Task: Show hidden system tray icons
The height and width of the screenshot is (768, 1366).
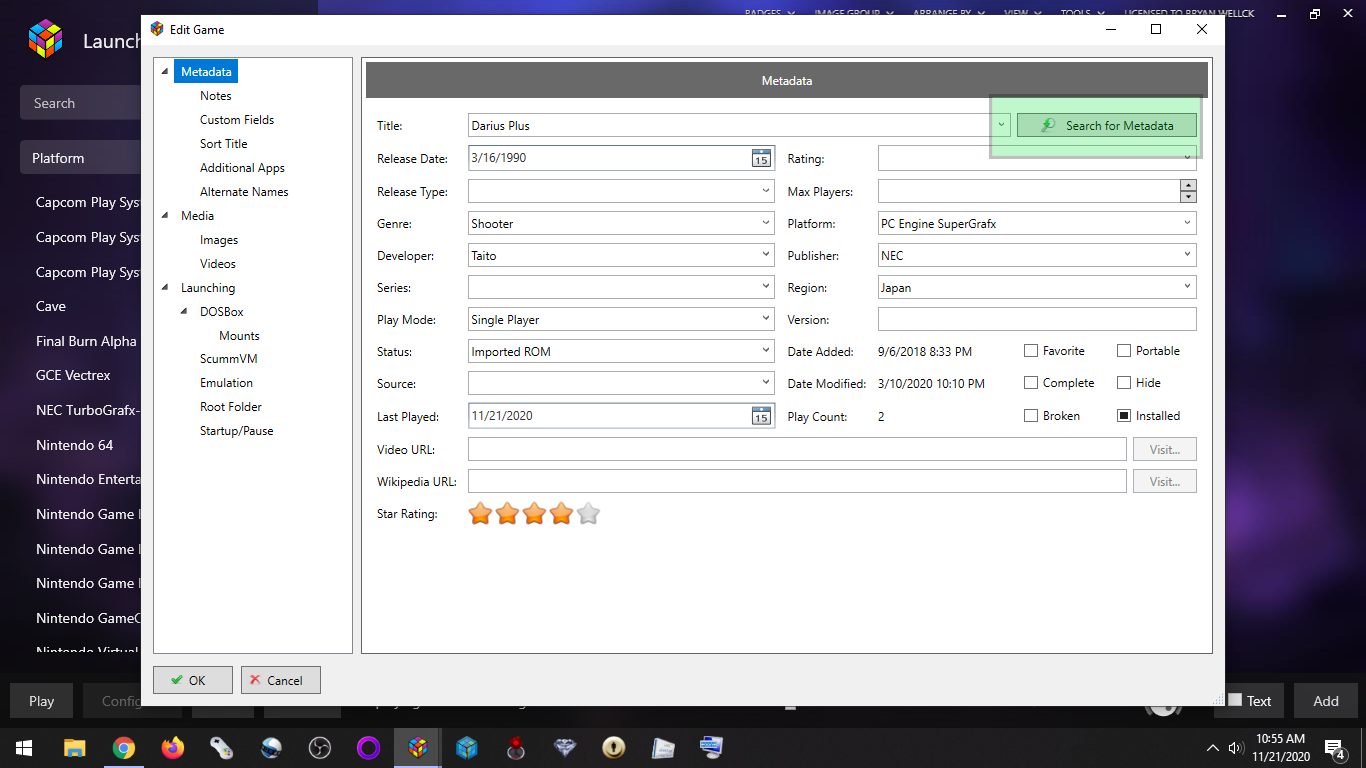Action: (x=1213, y=747)
